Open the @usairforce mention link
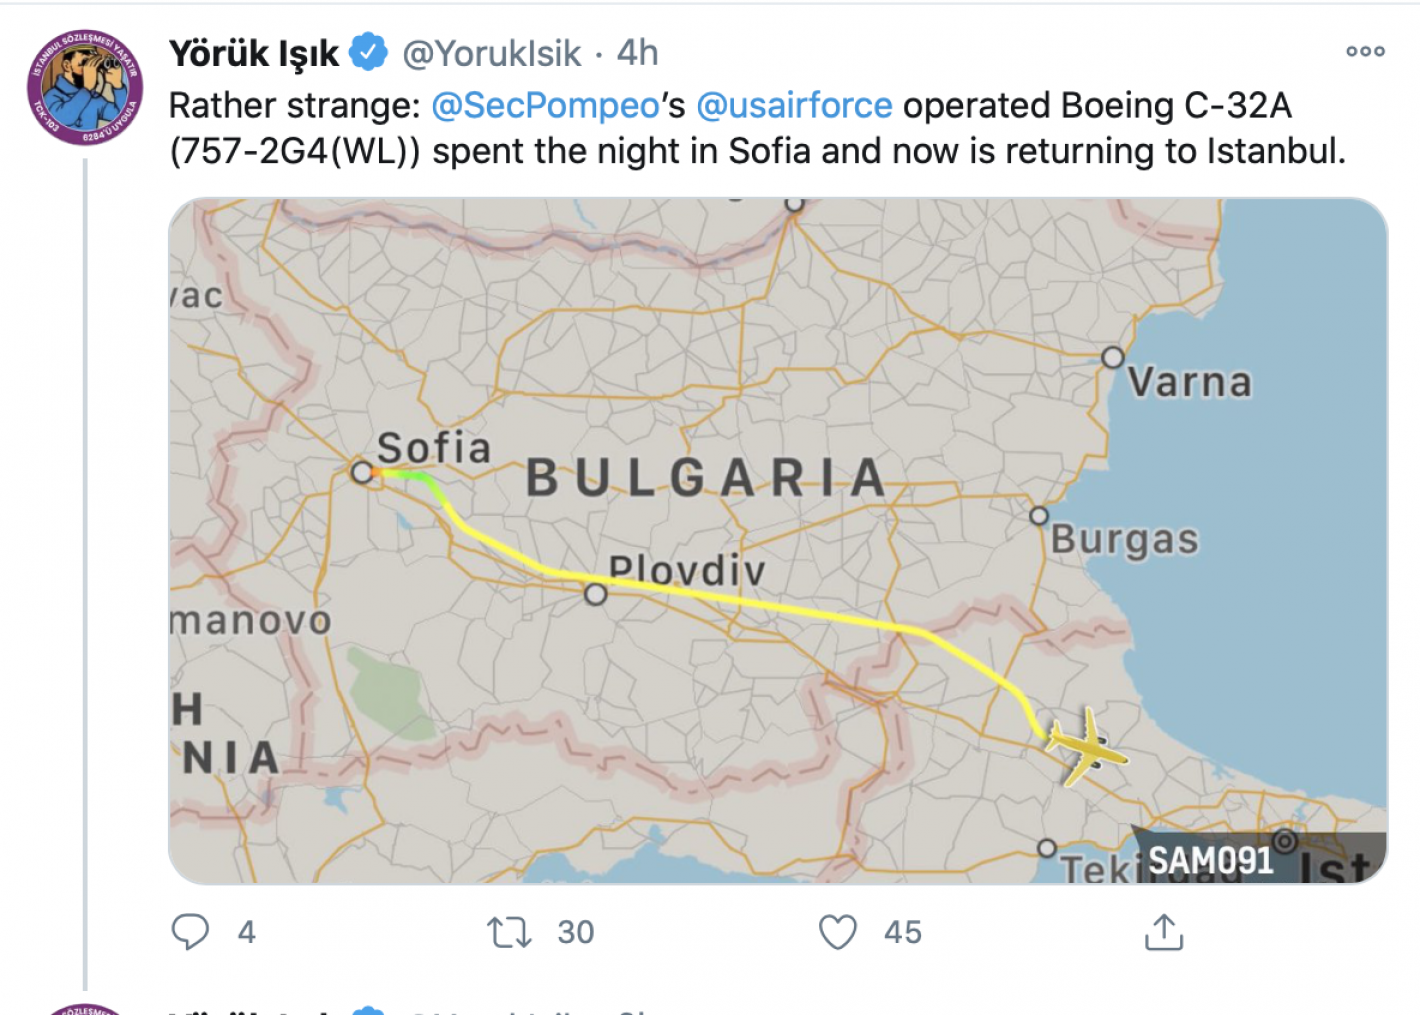 click(x=794, y=105)
